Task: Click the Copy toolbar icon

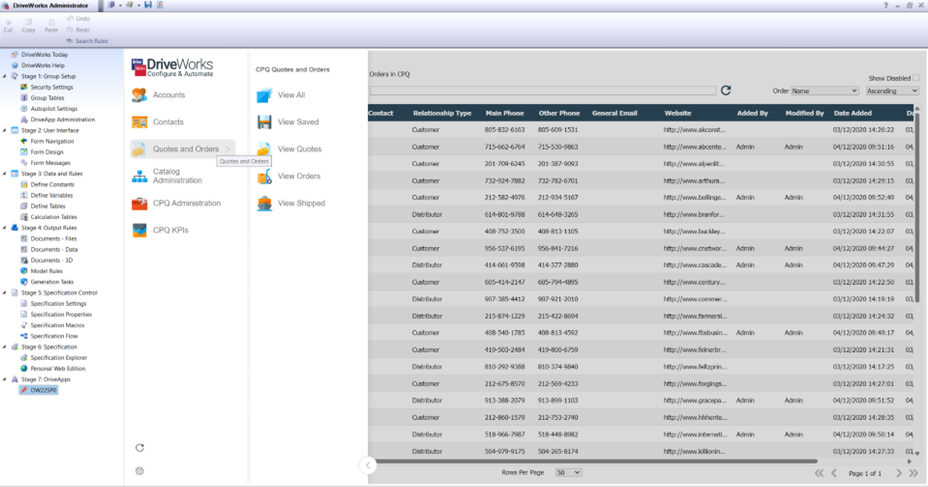Action: point(28,25)
